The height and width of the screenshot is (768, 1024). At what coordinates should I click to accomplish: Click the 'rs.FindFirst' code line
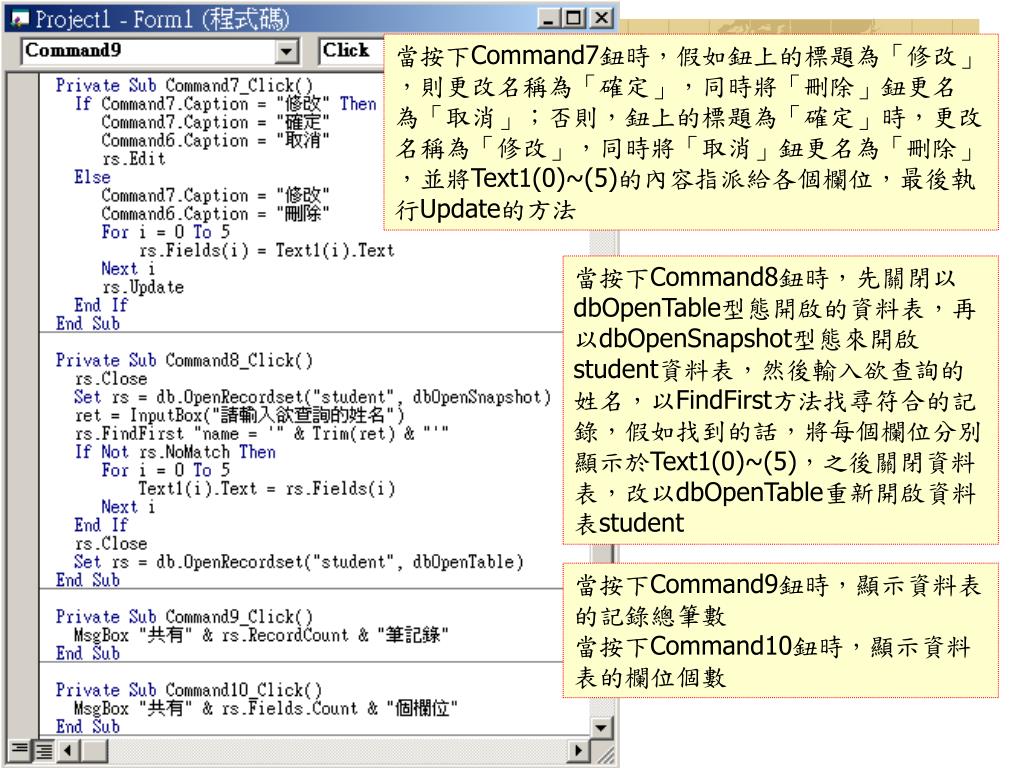tap(261, 433)
